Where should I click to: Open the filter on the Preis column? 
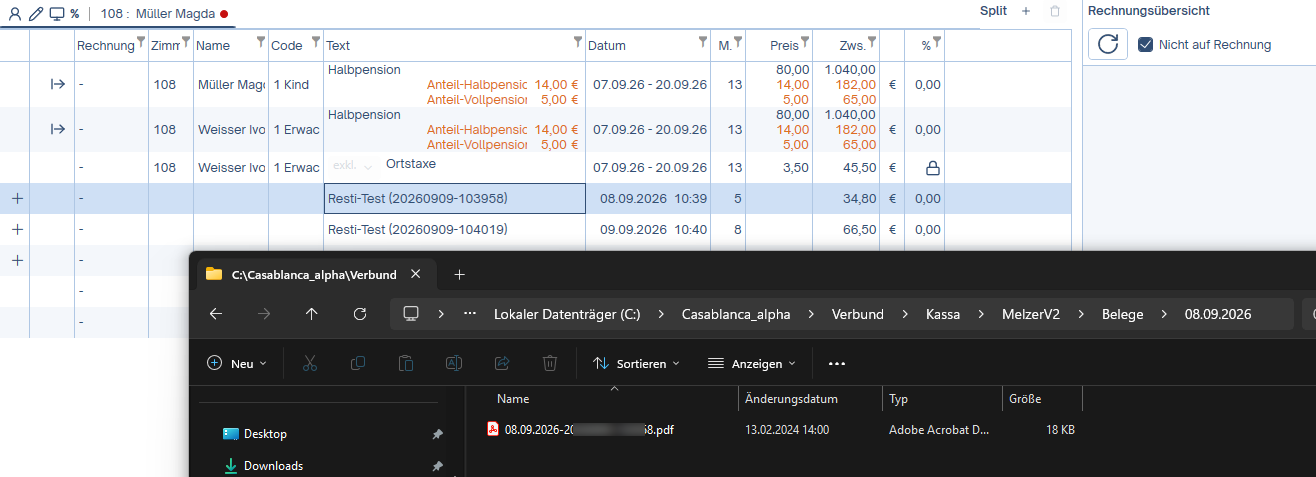point(806,42)
